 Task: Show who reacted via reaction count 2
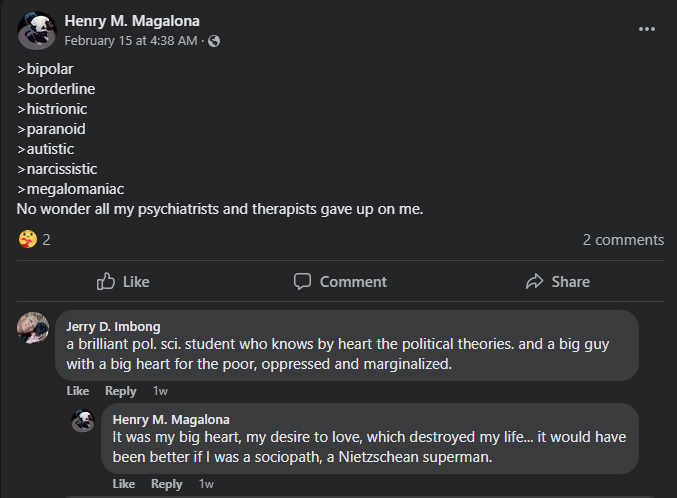[x=46, y=240]
